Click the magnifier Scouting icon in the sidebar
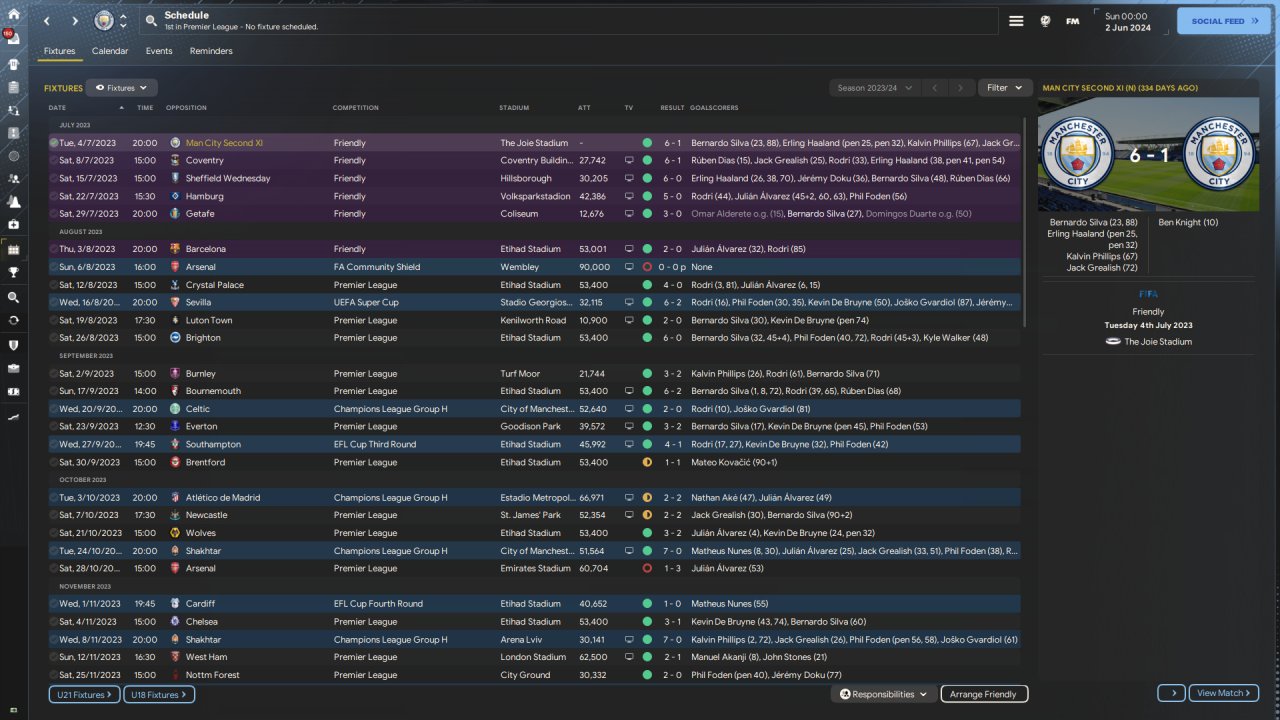The width and height of the screenshot is (1280, 720). pos(14,298)
